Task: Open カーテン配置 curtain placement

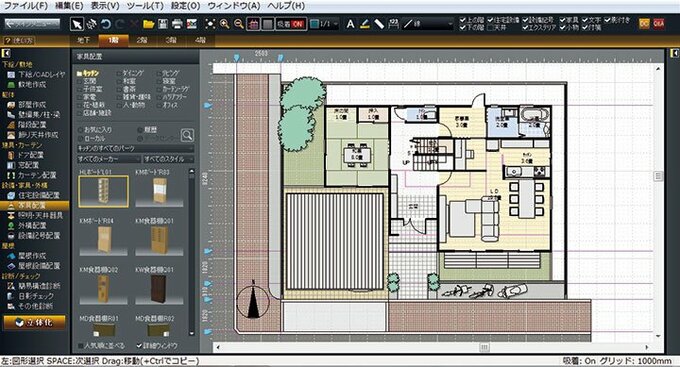Action: coord(32,175)
